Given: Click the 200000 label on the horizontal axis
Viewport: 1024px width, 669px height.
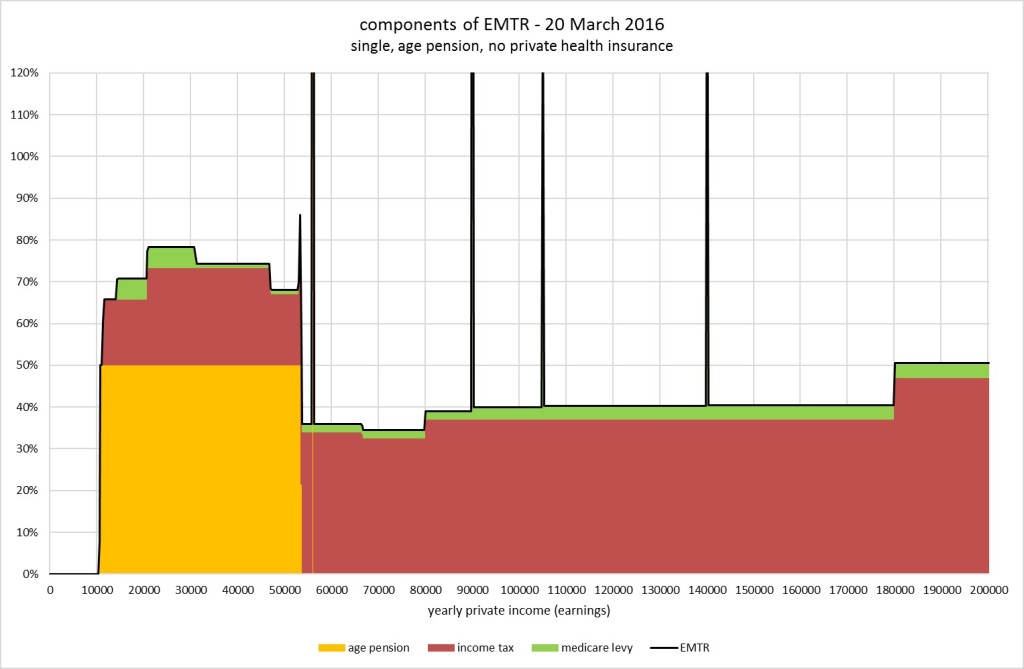Looking at the screenshot, I should [x=989, y=589].
